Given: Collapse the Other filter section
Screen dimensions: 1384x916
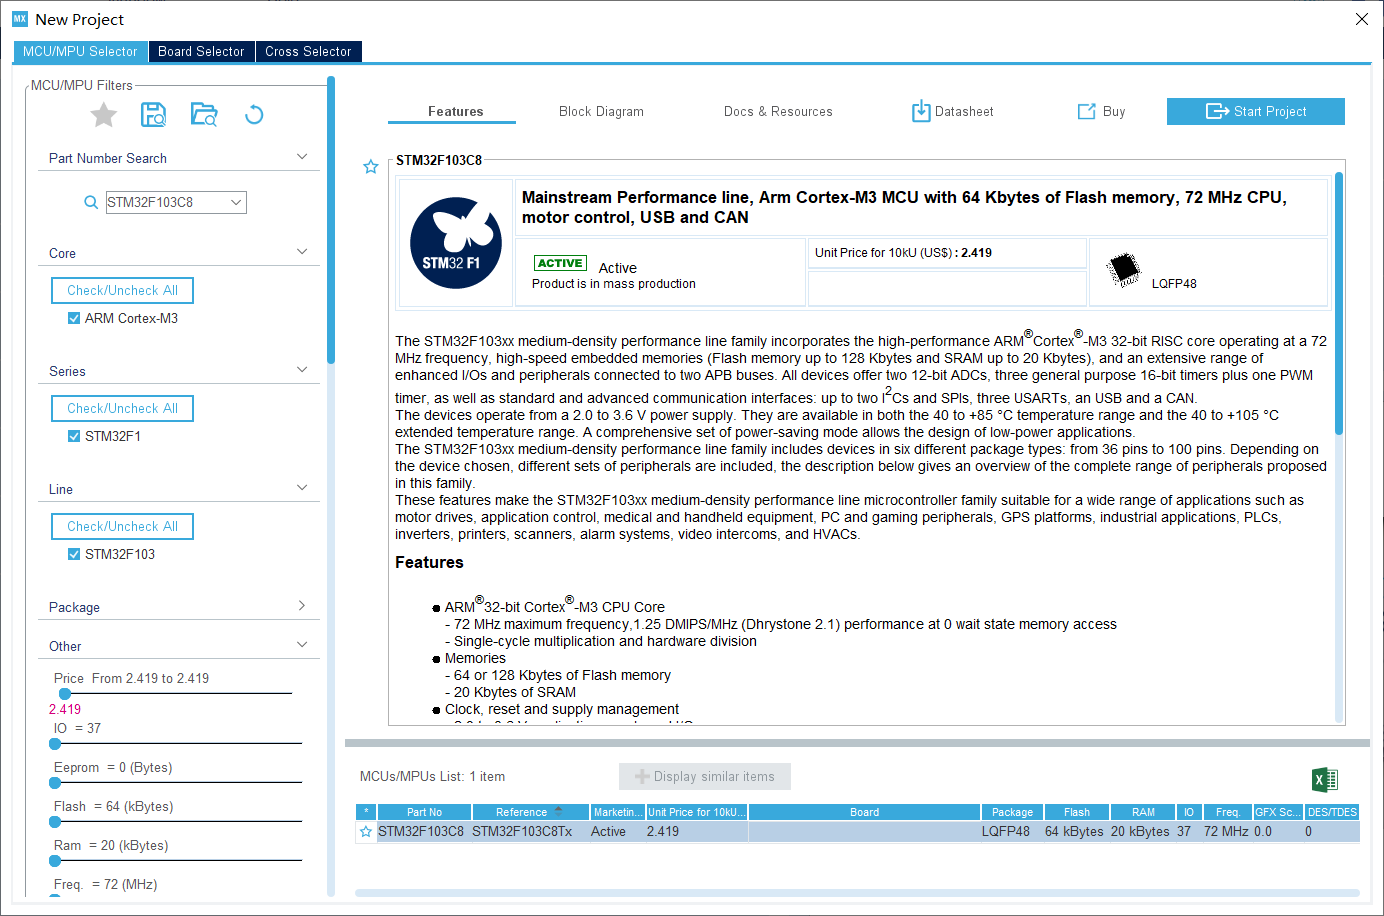Looking at the screenshot, I should pos(302,646).
